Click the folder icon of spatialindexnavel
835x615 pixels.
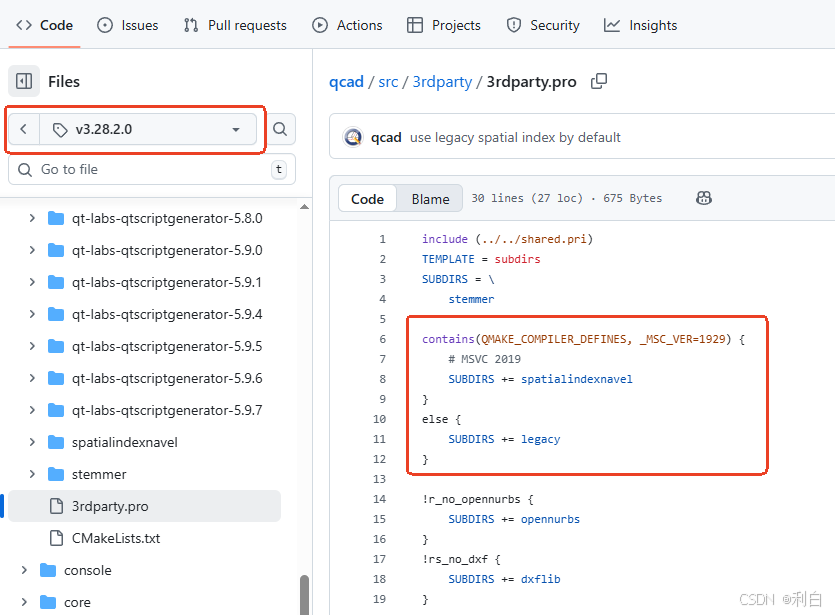click(56, 442)
